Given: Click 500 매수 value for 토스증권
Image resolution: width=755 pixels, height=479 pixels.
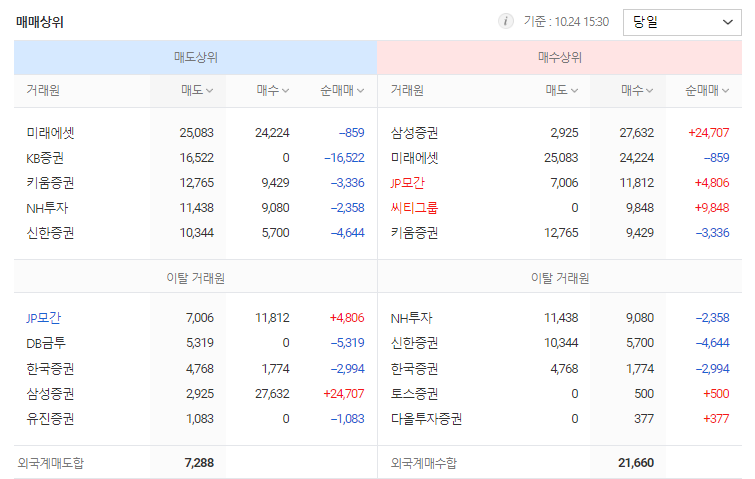Looking at the screenshot, I should coord(644,394).
